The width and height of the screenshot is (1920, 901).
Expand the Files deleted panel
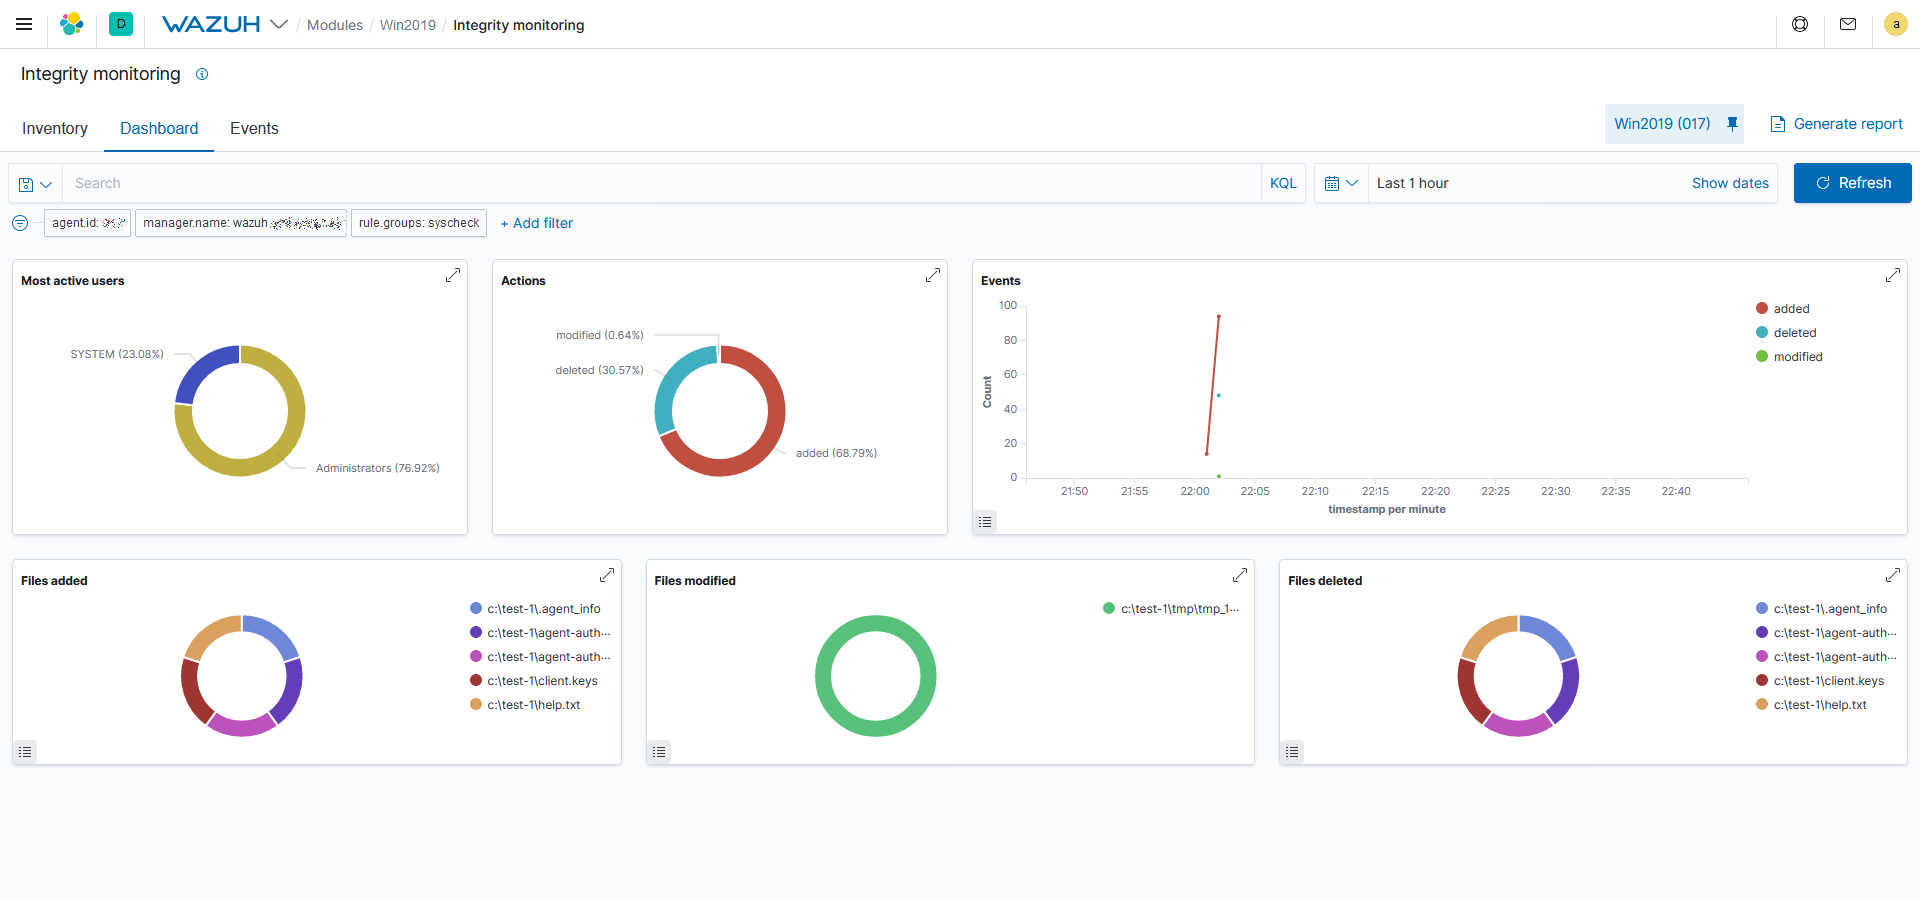click(x=1893, y=575)
